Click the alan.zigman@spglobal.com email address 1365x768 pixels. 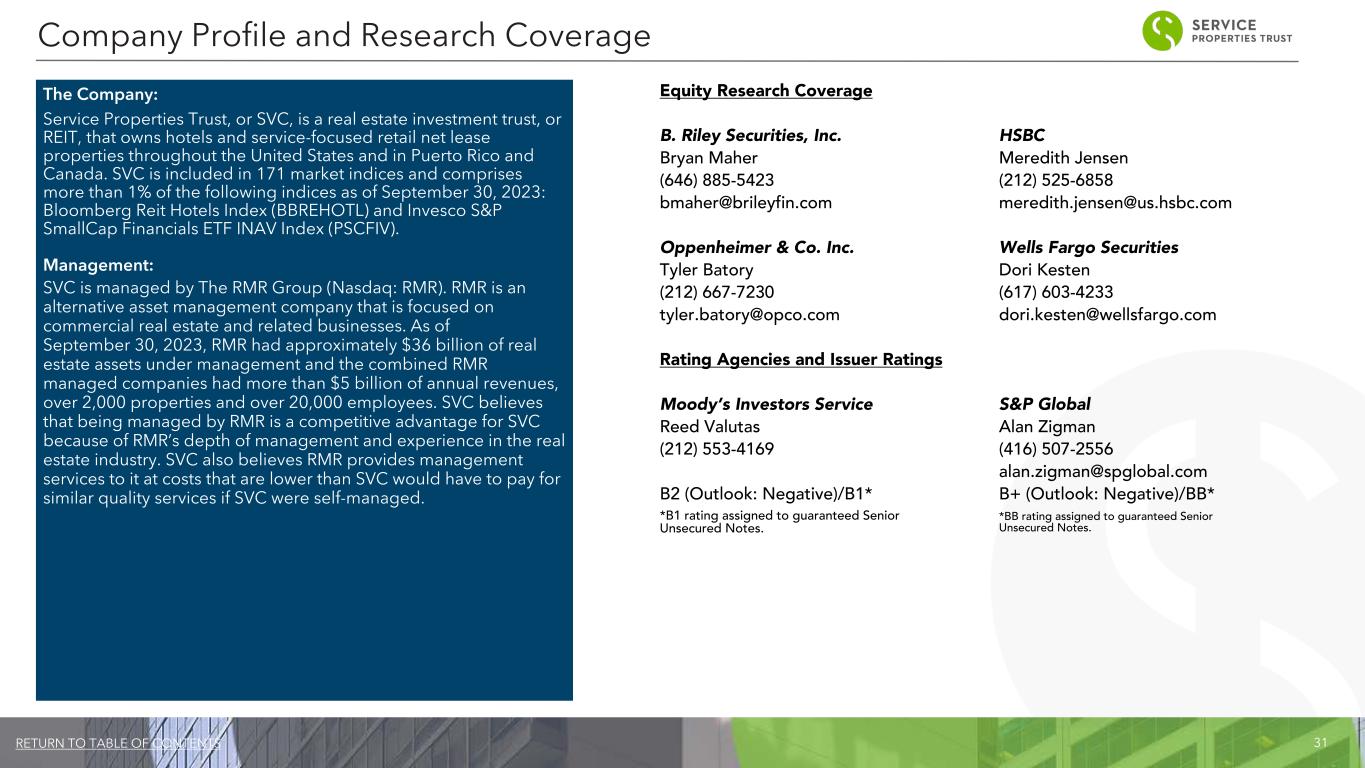click(1103, 471)
